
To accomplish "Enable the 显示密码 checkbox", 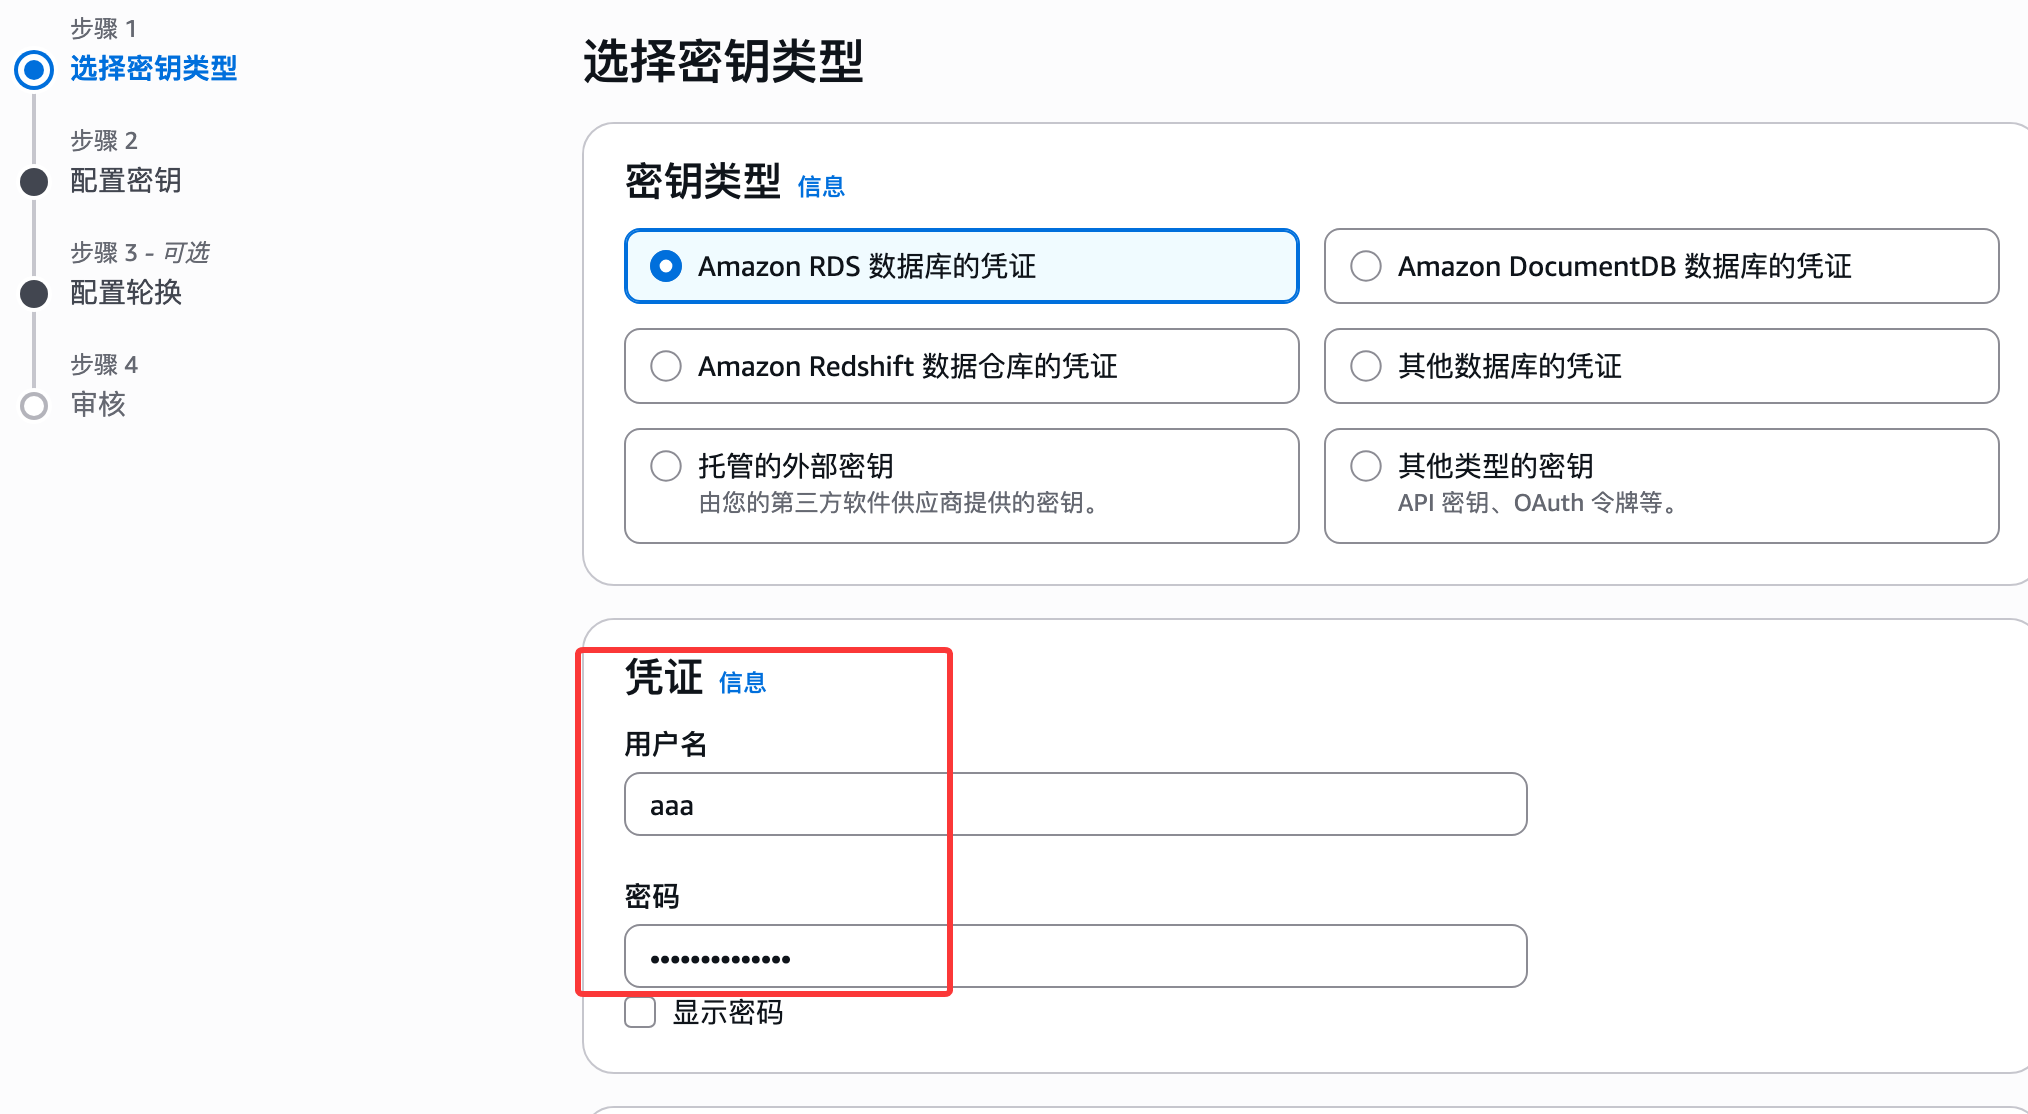I will pyautogui.click(x=640, y=1012).
